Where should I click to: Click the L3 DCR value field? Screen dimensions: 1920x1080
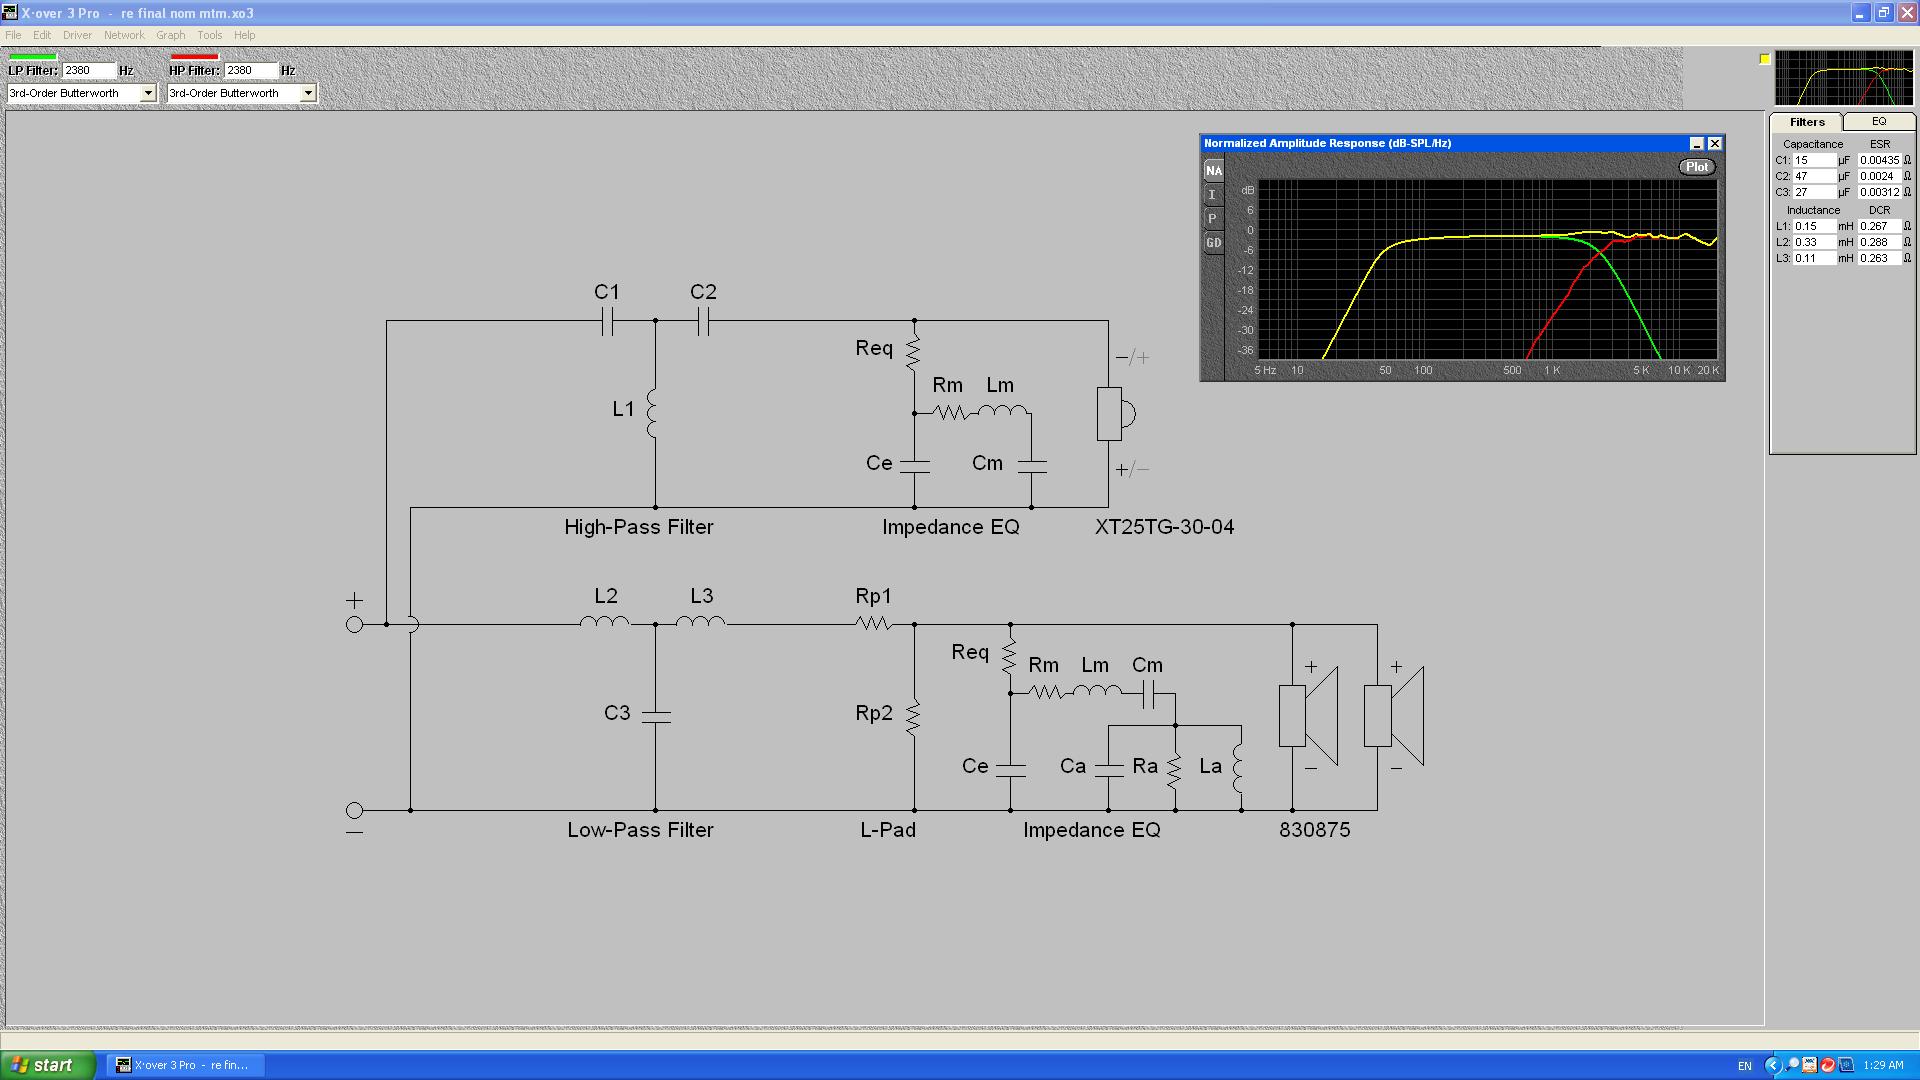[x=1879, y=258]
